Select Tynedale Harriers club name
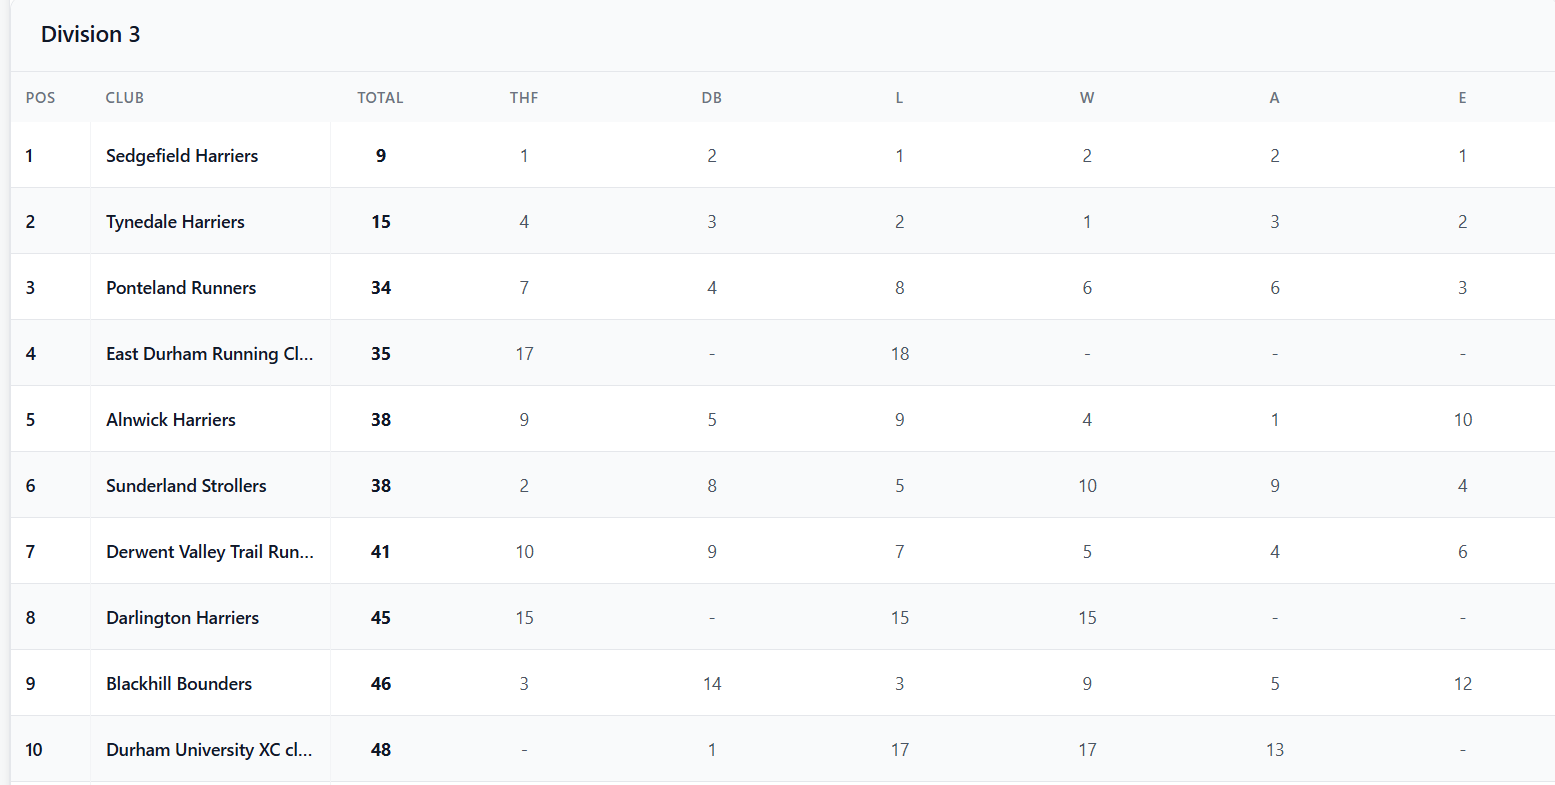The image size is (1555, 785). pyautogui.click(x=175, y=222)
